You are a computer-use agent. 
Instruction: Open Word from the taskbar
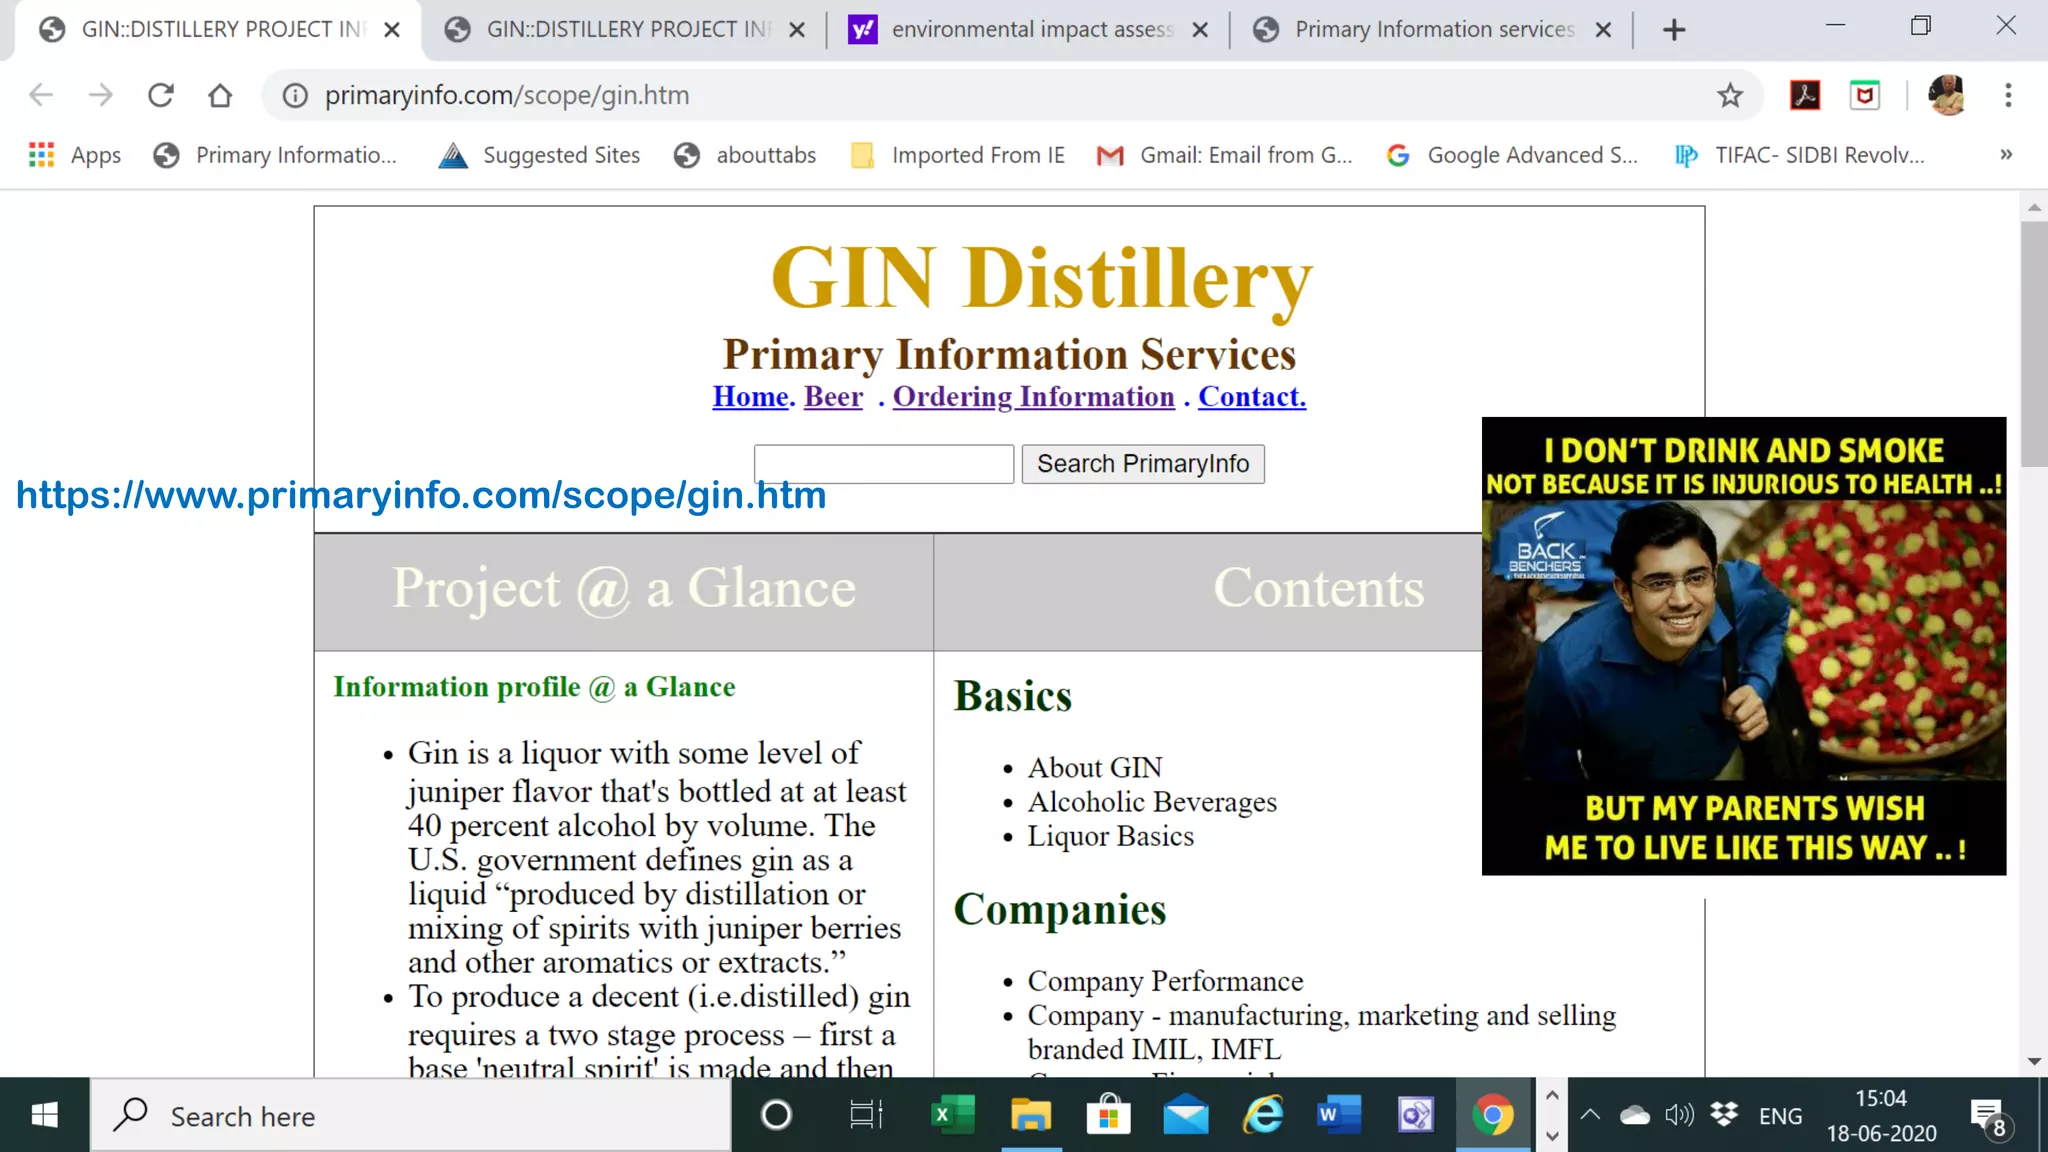(1339, 1115)
